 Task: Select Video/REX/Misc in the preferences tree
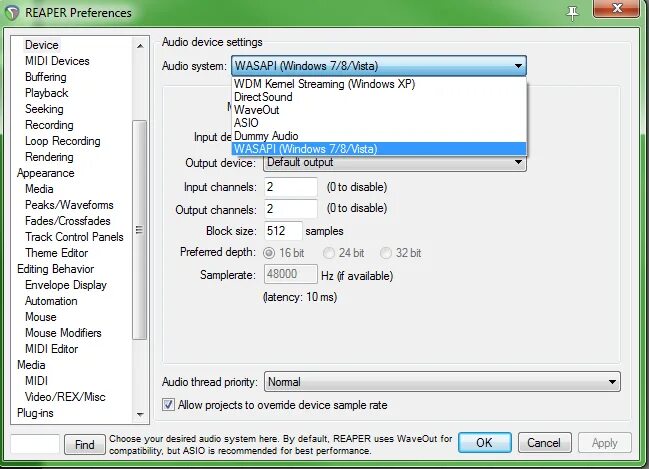[x=65, y=397]
